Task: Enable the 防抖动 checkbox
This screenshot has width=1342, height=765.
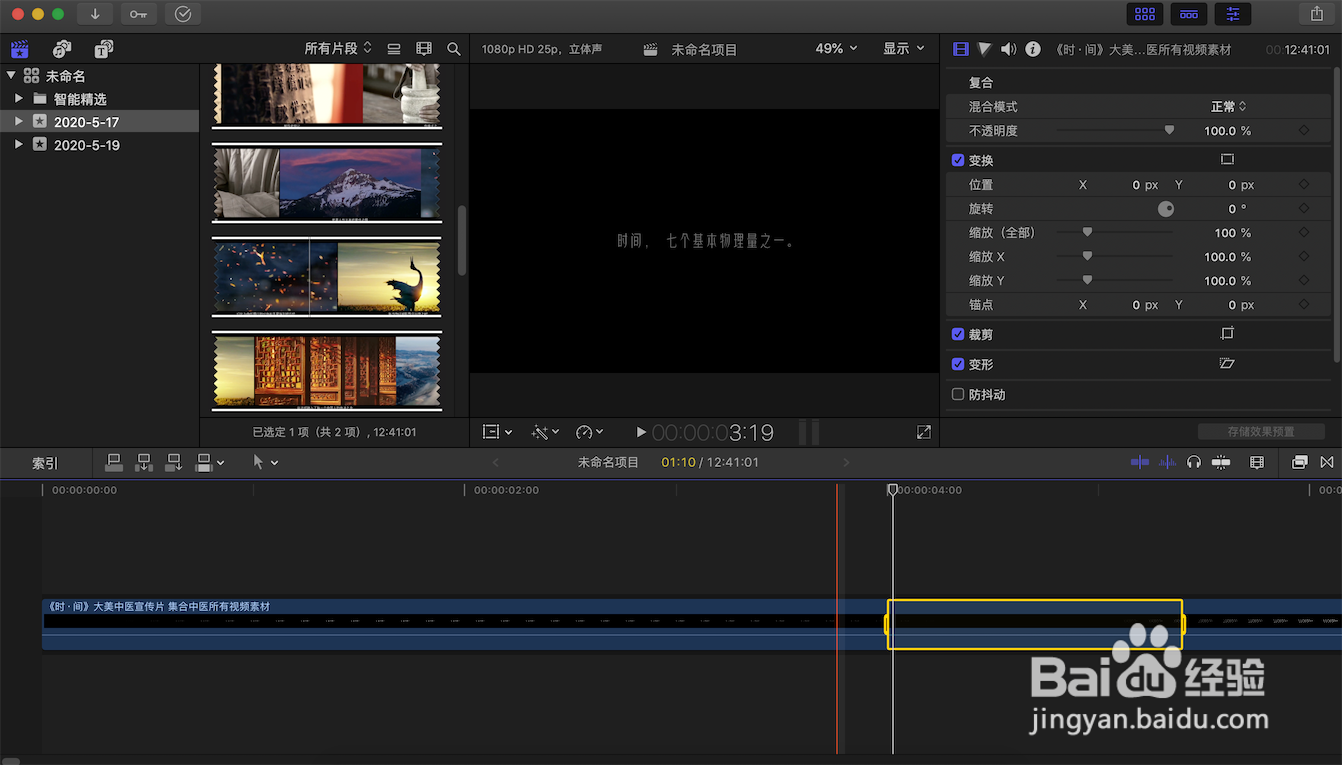Action: click(x=958, y=394)
